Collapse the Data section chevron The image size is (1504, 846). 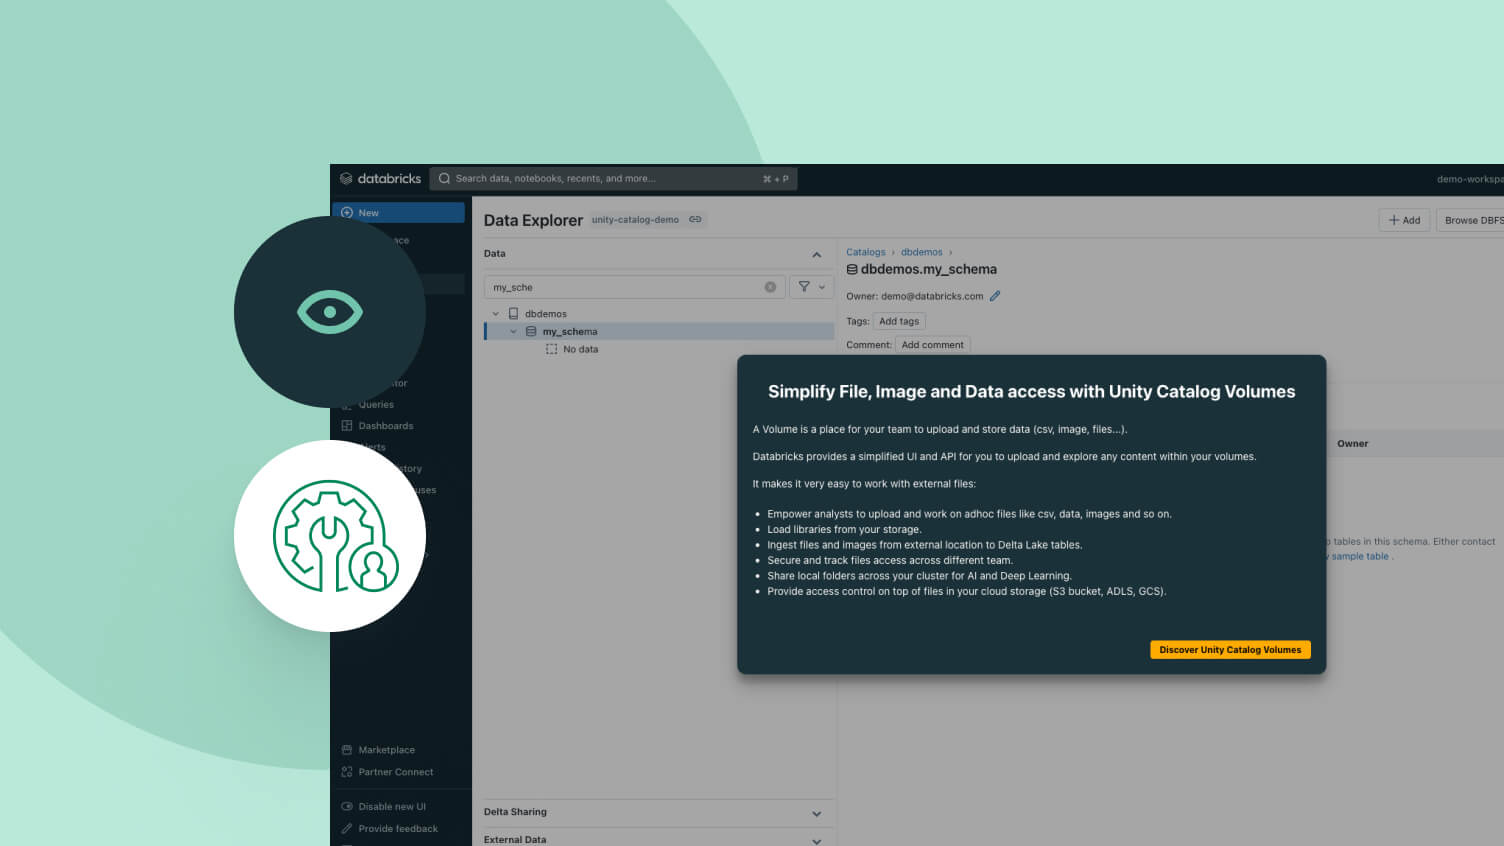point(816,255)
